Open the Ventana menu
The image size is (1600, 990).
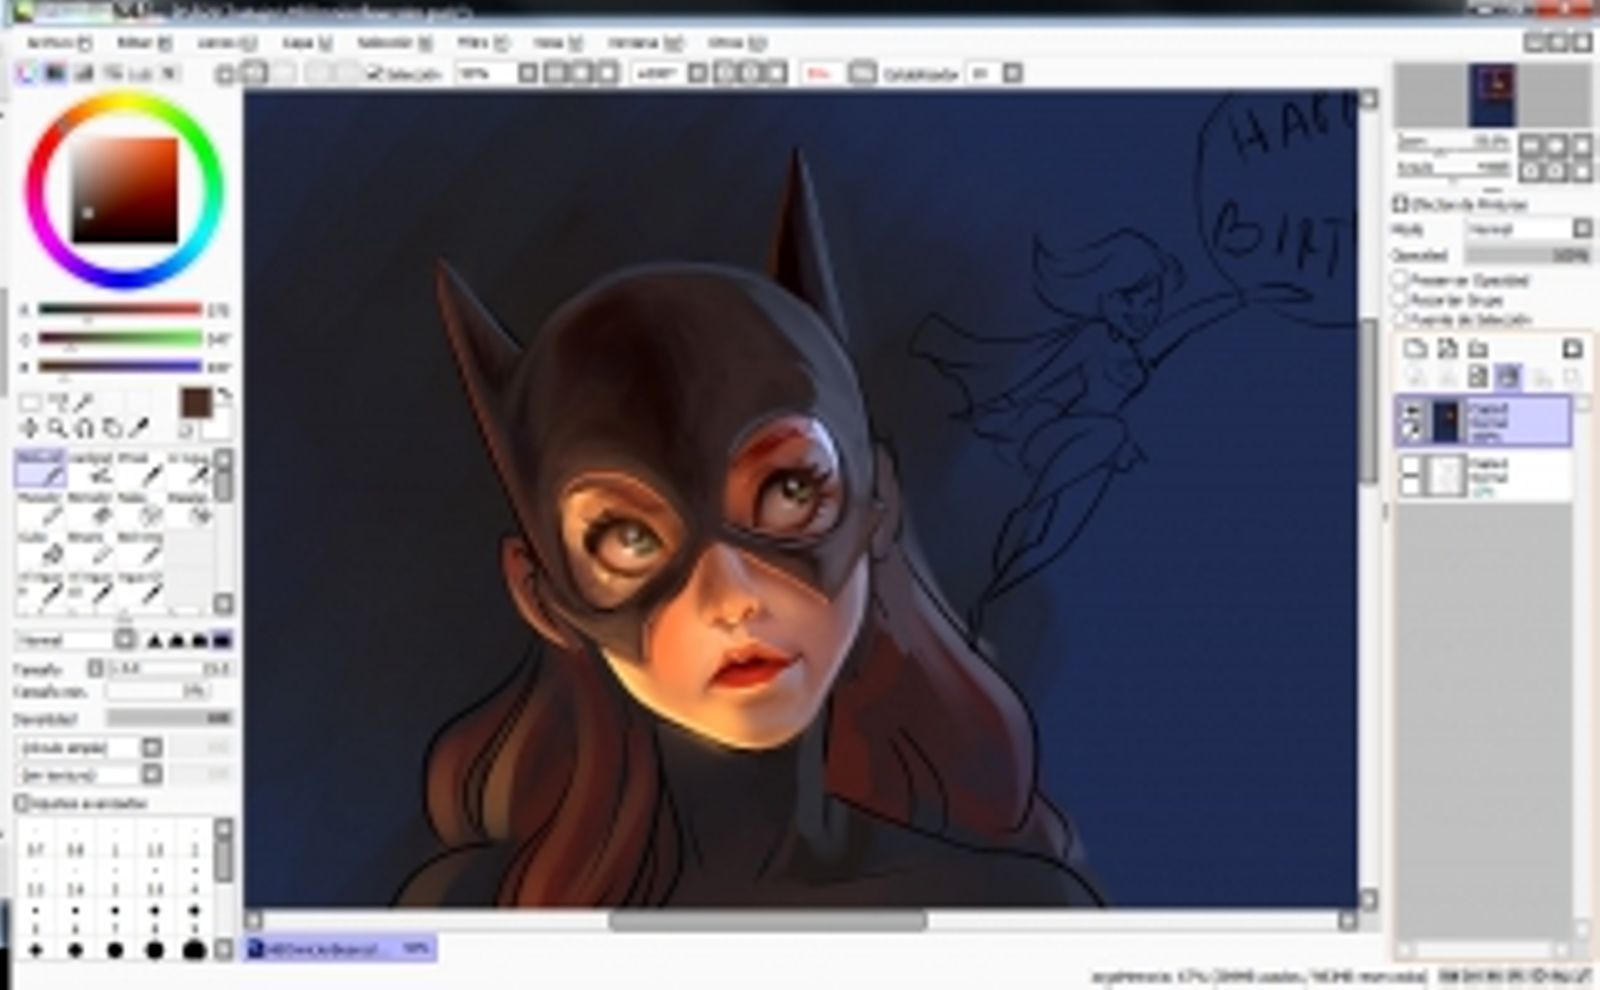tap(645, 43)
